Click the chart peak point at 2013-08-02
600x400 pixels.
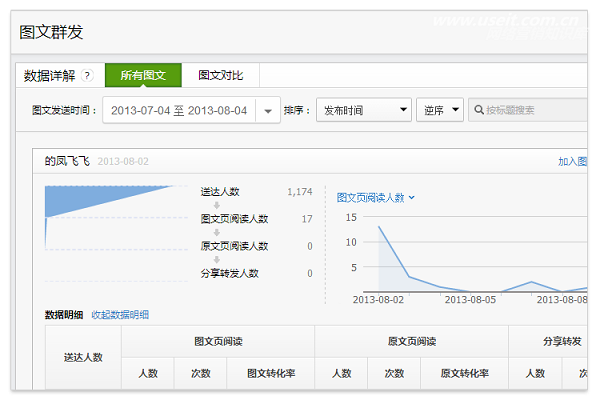[379, 226]
